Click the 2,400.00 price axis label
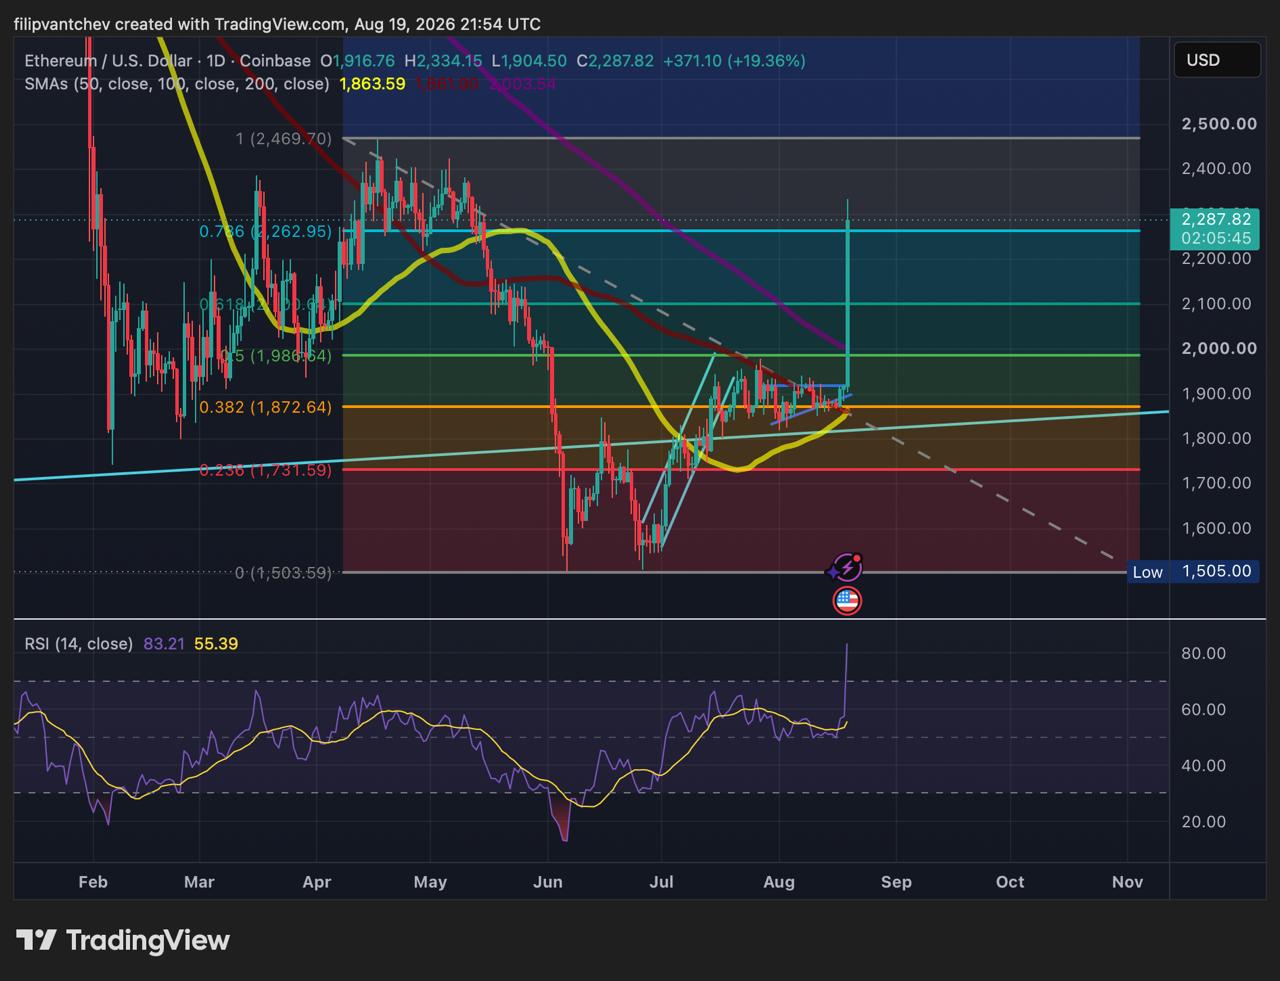Viewport: 1280px width, 981px height. pyautogui.click(x=1215, y=168)
